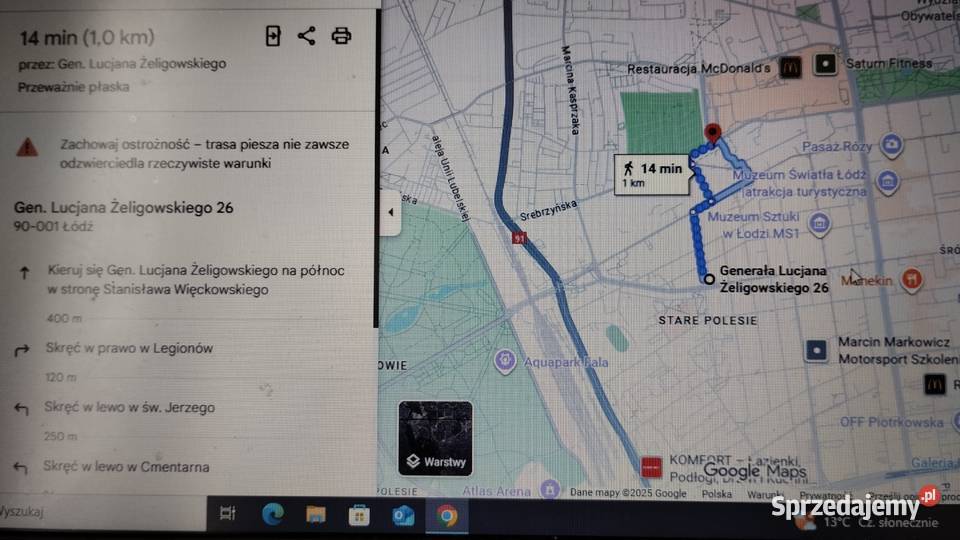Open the Warstwy layers thumbnail
This screenshot has height=540, width=960.
pos(435,438)
